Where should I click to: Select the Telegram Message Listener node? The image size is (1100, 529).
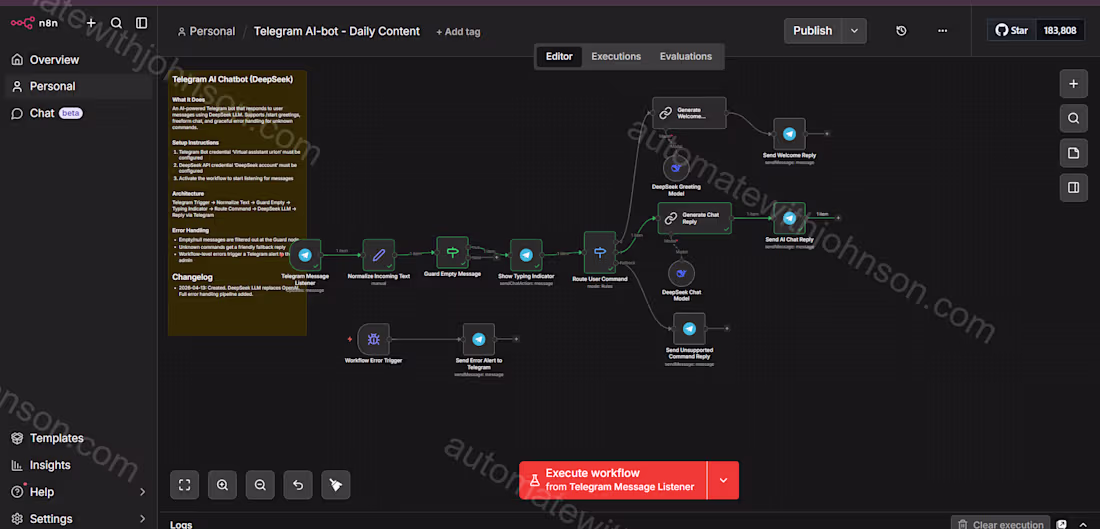pyautogui.click(x=305, y=255)
